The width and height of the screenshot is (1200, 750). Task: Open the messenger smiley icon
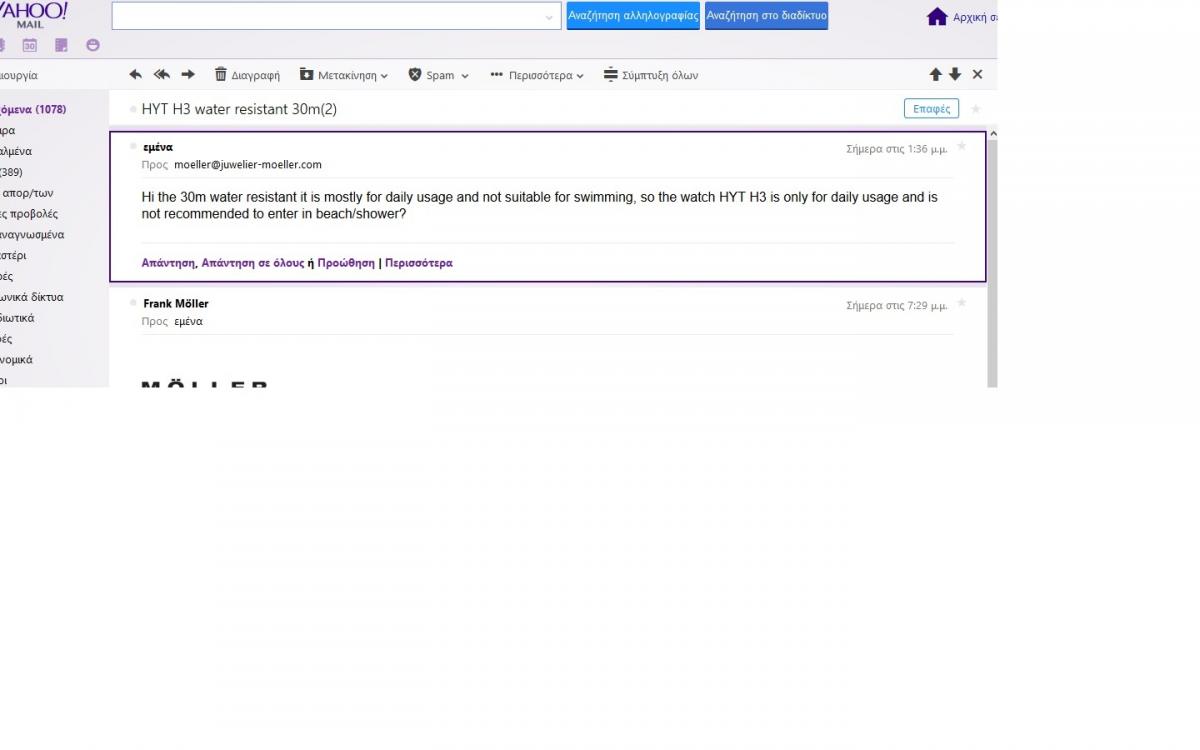(x=93, y=45)
